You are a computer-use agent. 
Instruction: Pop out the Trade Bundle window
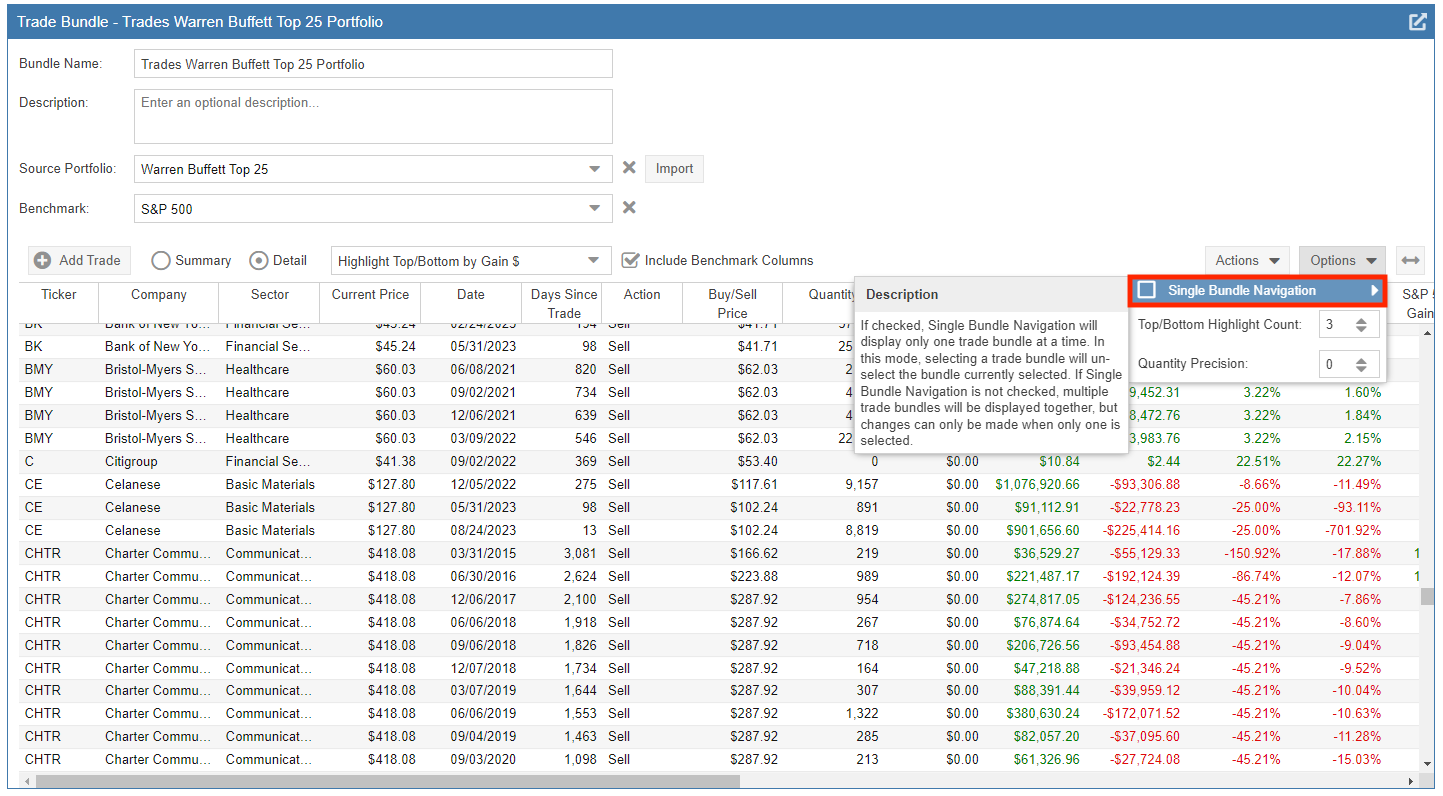click(x=1417, y=21)
